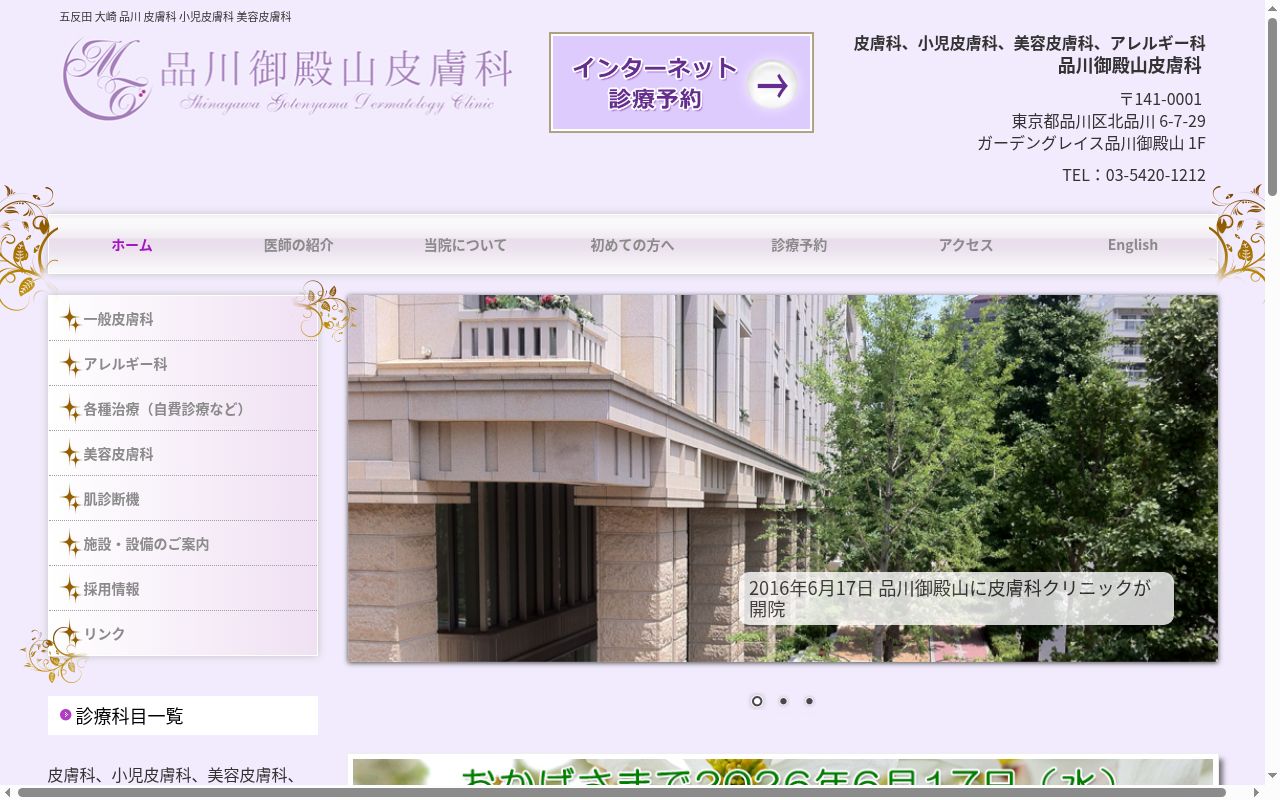Select the third slideshow dot

click(x=809, y=701)
